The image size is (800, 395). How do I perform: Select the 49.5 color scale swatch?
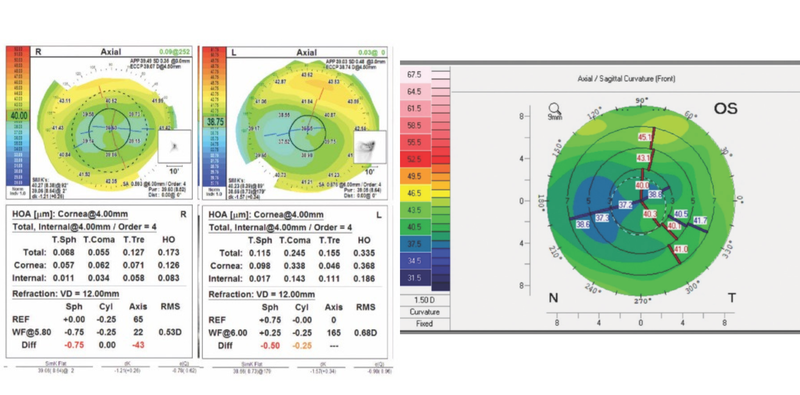pyautogui.click(x=414, y=177)
